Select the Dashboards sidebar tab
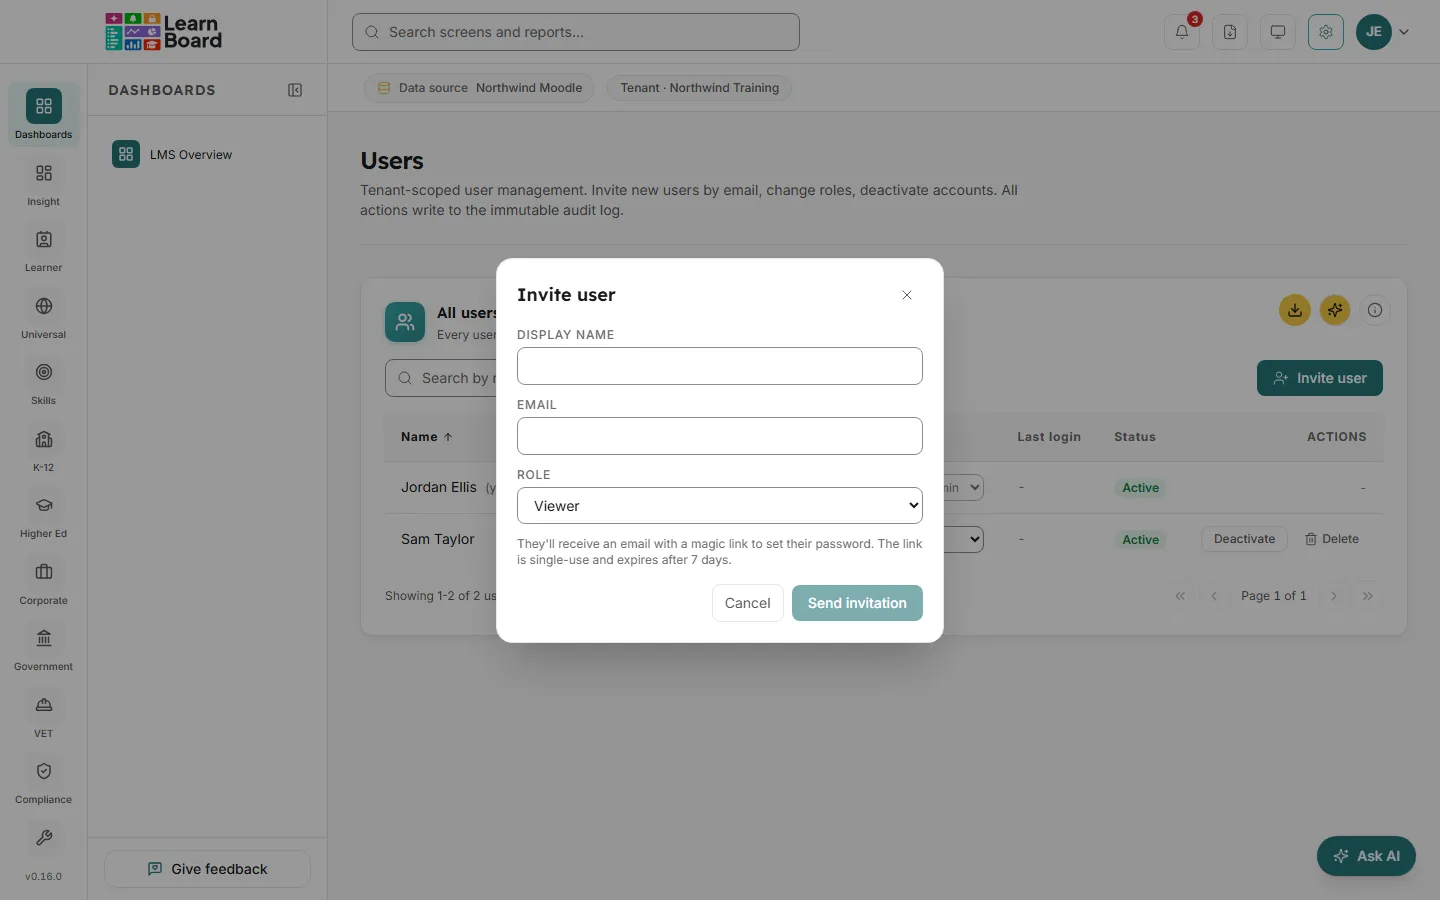Image resolution: width=1440 pixels, height=900 pixels. [44, 115]
